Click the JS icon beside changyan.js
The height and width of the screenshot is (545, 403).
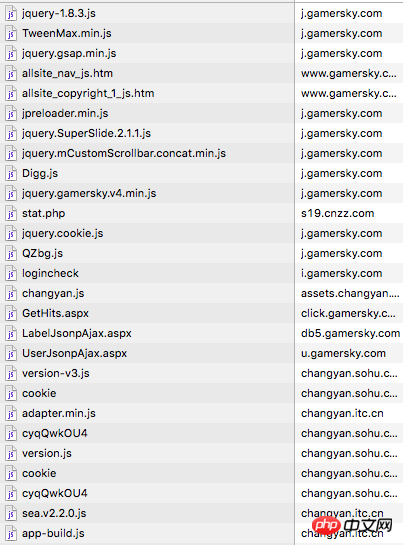tap(11, 294)
